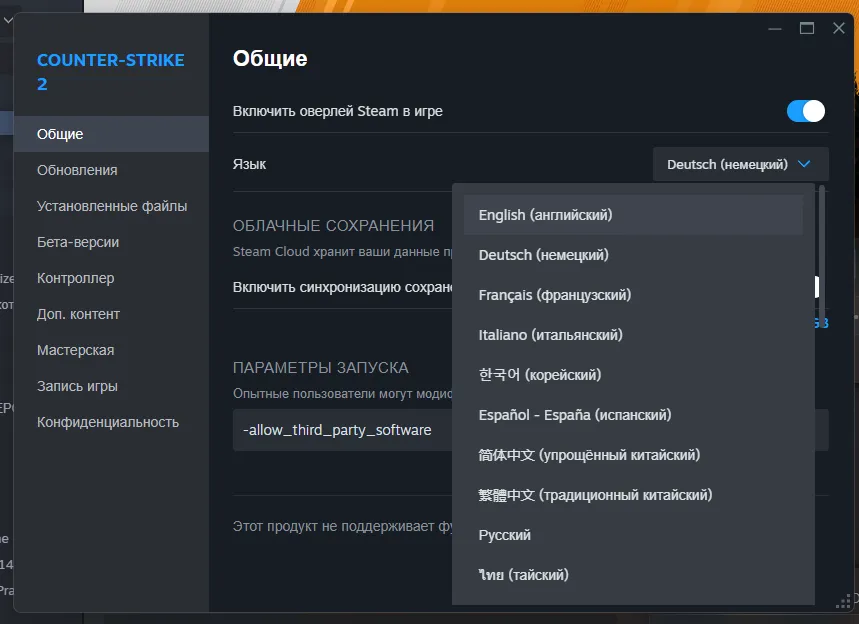Switch to Доп. контент tab
This screenshot has height=624, width=859.
tap(111, 314)
